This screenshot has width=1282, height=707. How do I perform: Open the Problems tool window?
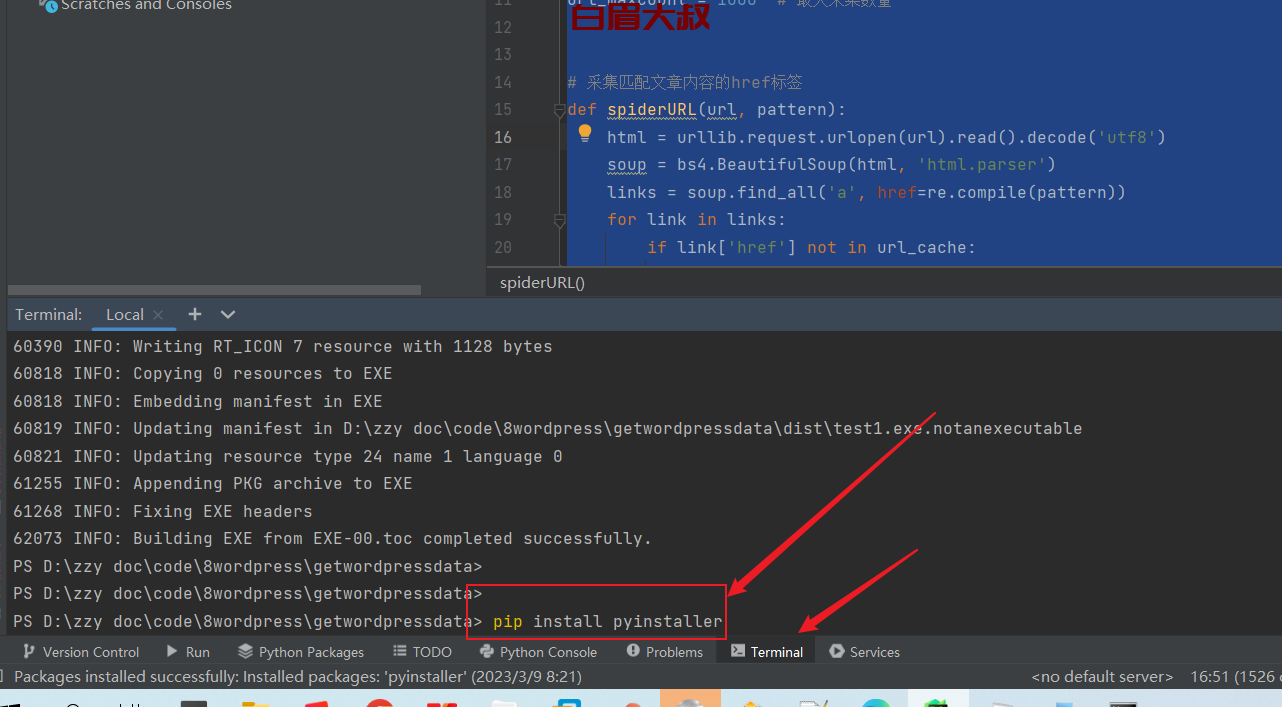(665, 652)
